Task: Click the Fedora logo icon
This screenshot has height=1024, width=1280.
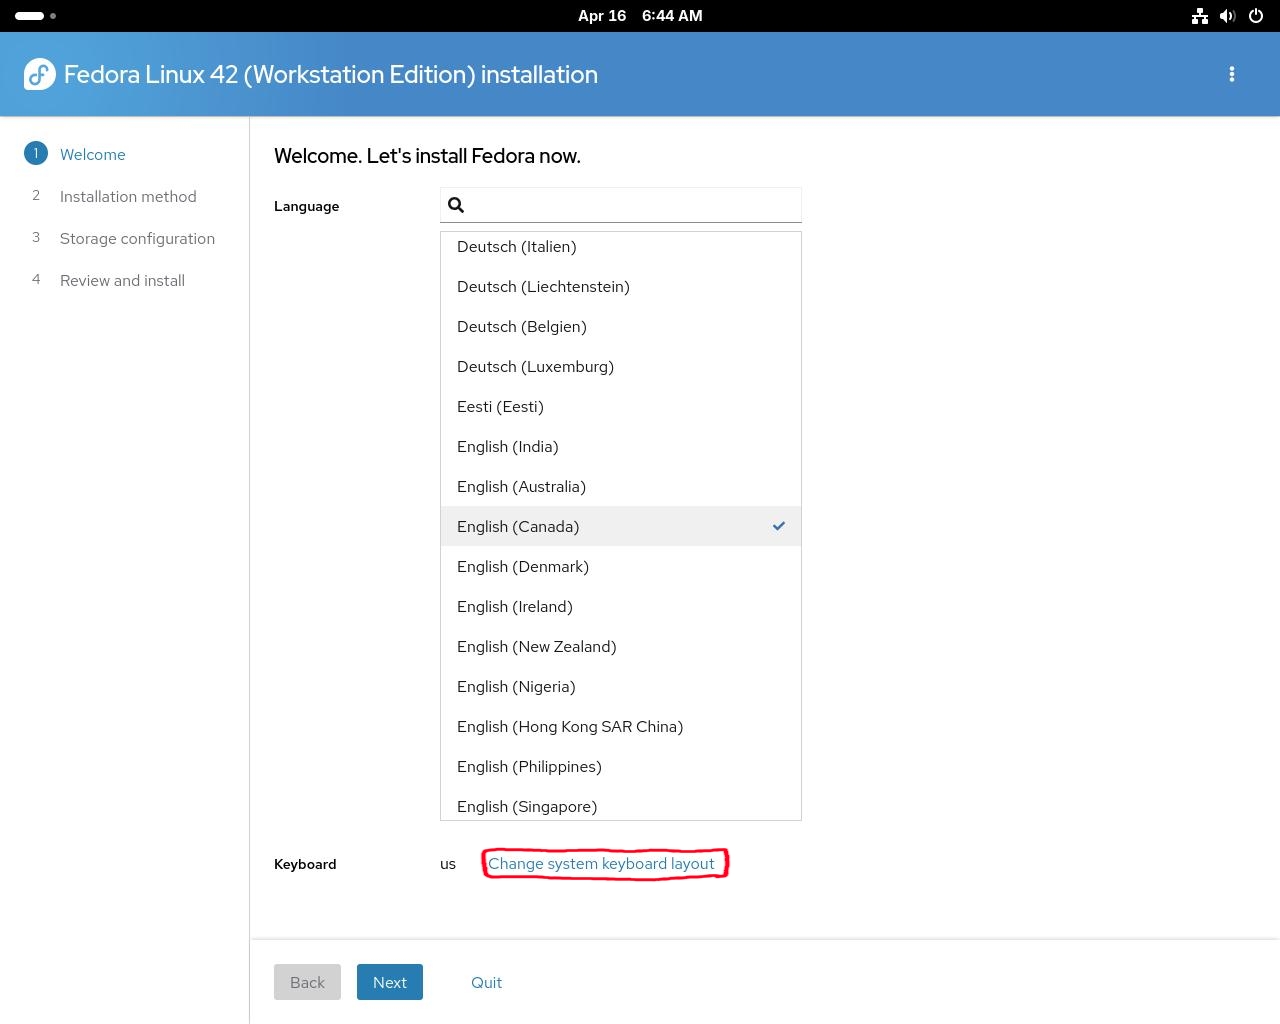Action: (39, 74)
